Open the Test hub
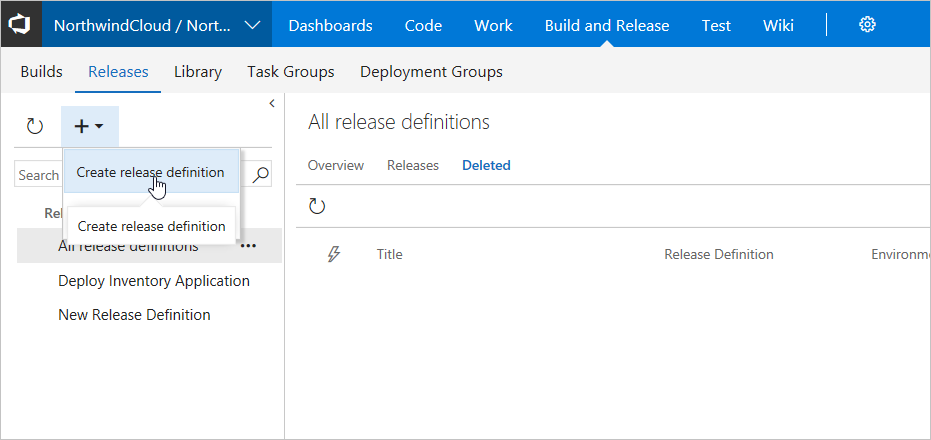931x440 pixels. click(x=716, y=26)
